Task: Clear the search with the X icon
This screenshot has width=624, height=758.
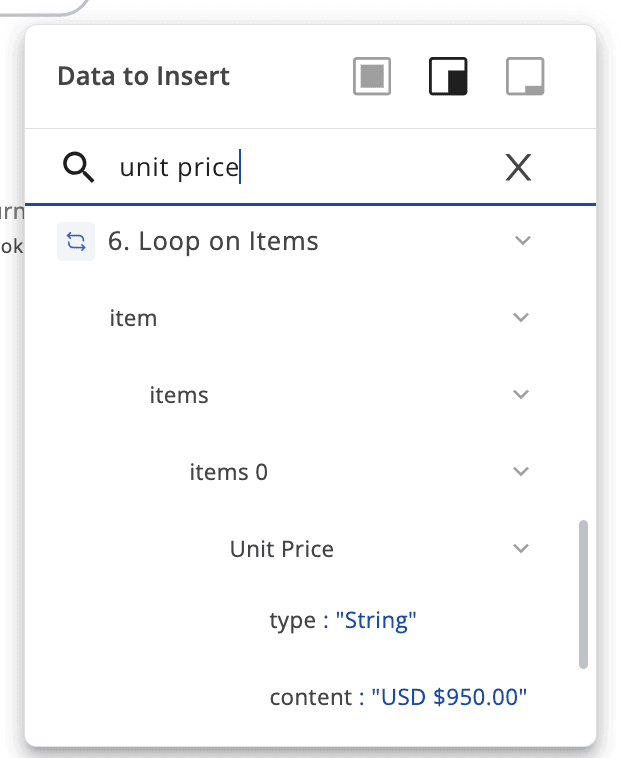Action: (518, 167)
